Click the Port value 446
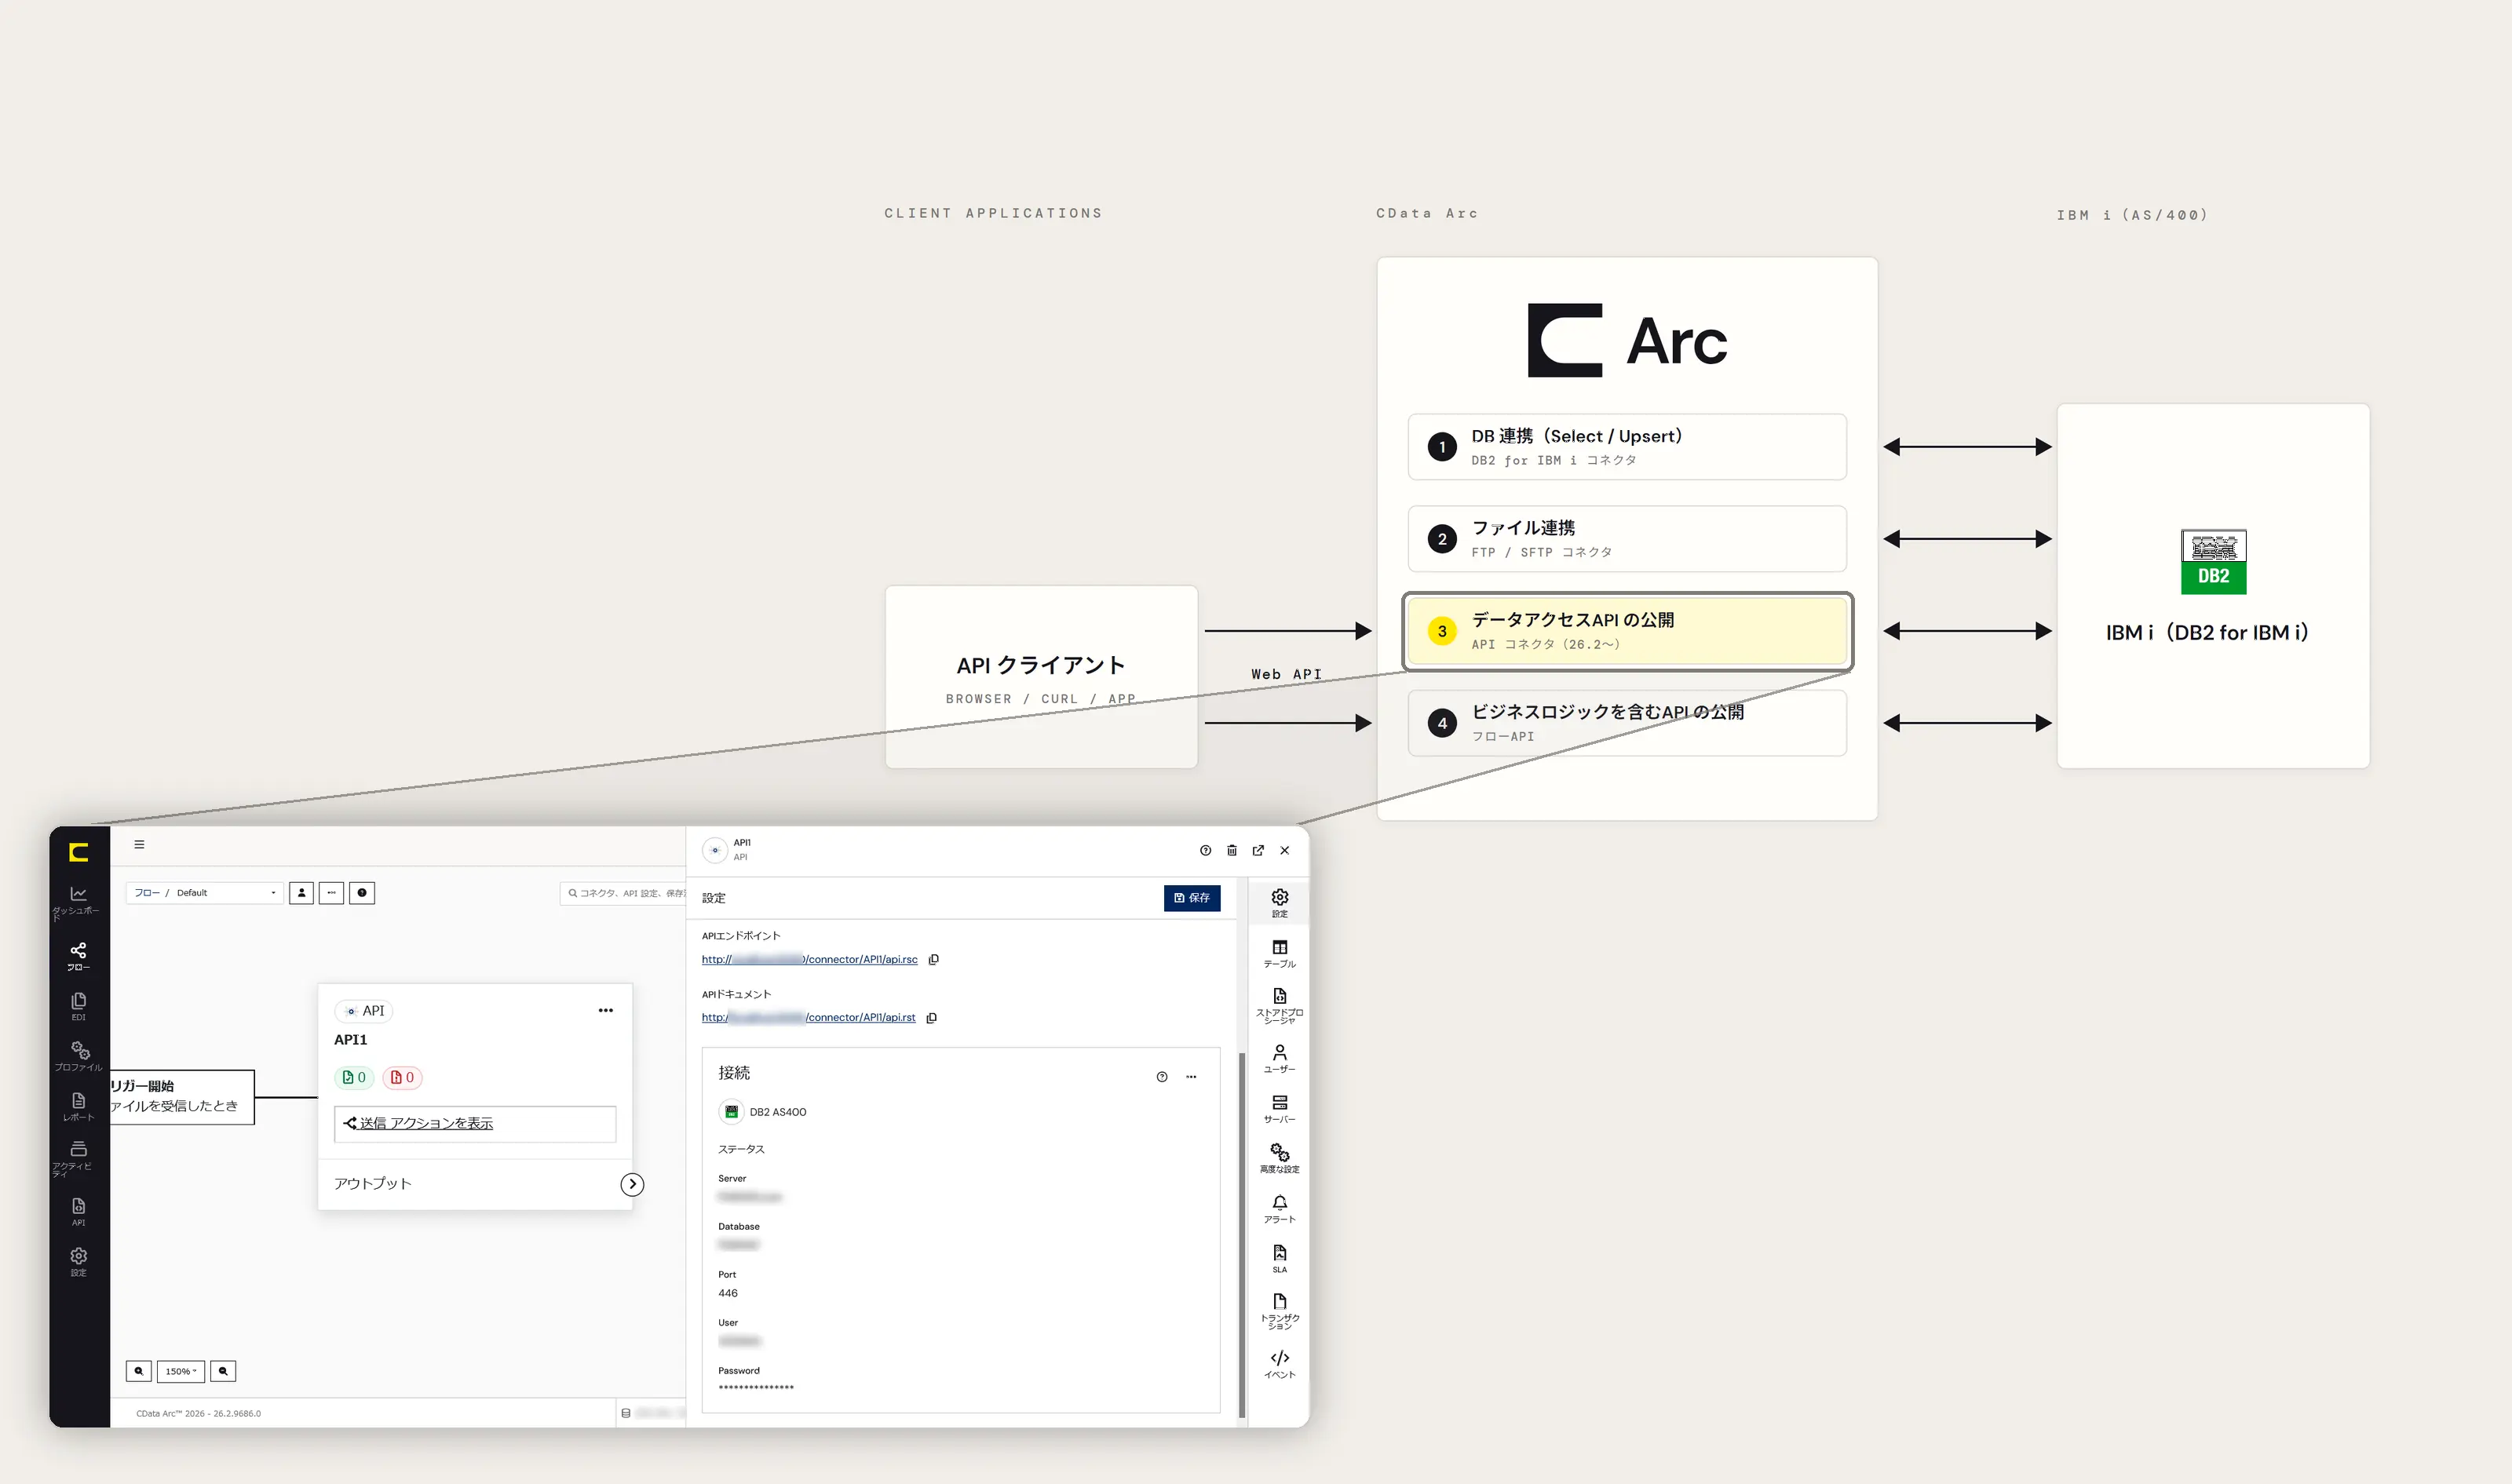Screen dimensions: 2512x1484 (728, 1293)
